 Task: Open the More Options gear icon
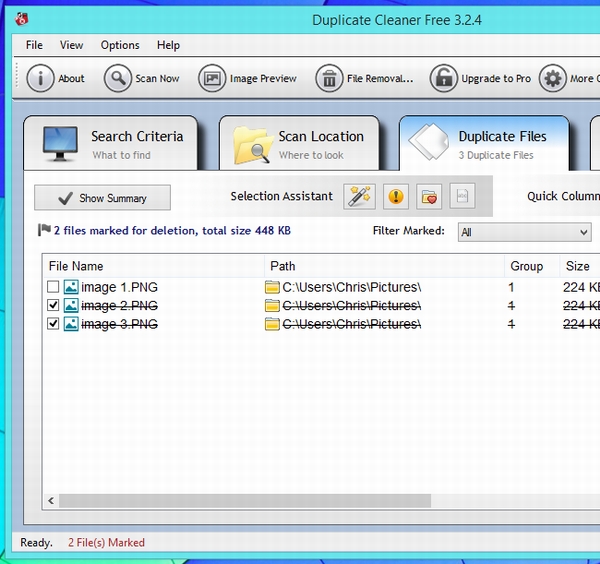tap(553, 78)
